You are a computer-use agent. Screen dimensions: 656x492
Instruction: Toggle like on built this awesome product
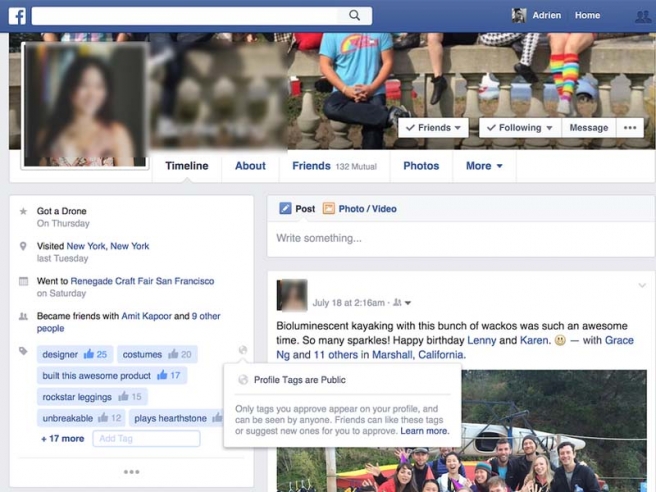tap(163, 375)
